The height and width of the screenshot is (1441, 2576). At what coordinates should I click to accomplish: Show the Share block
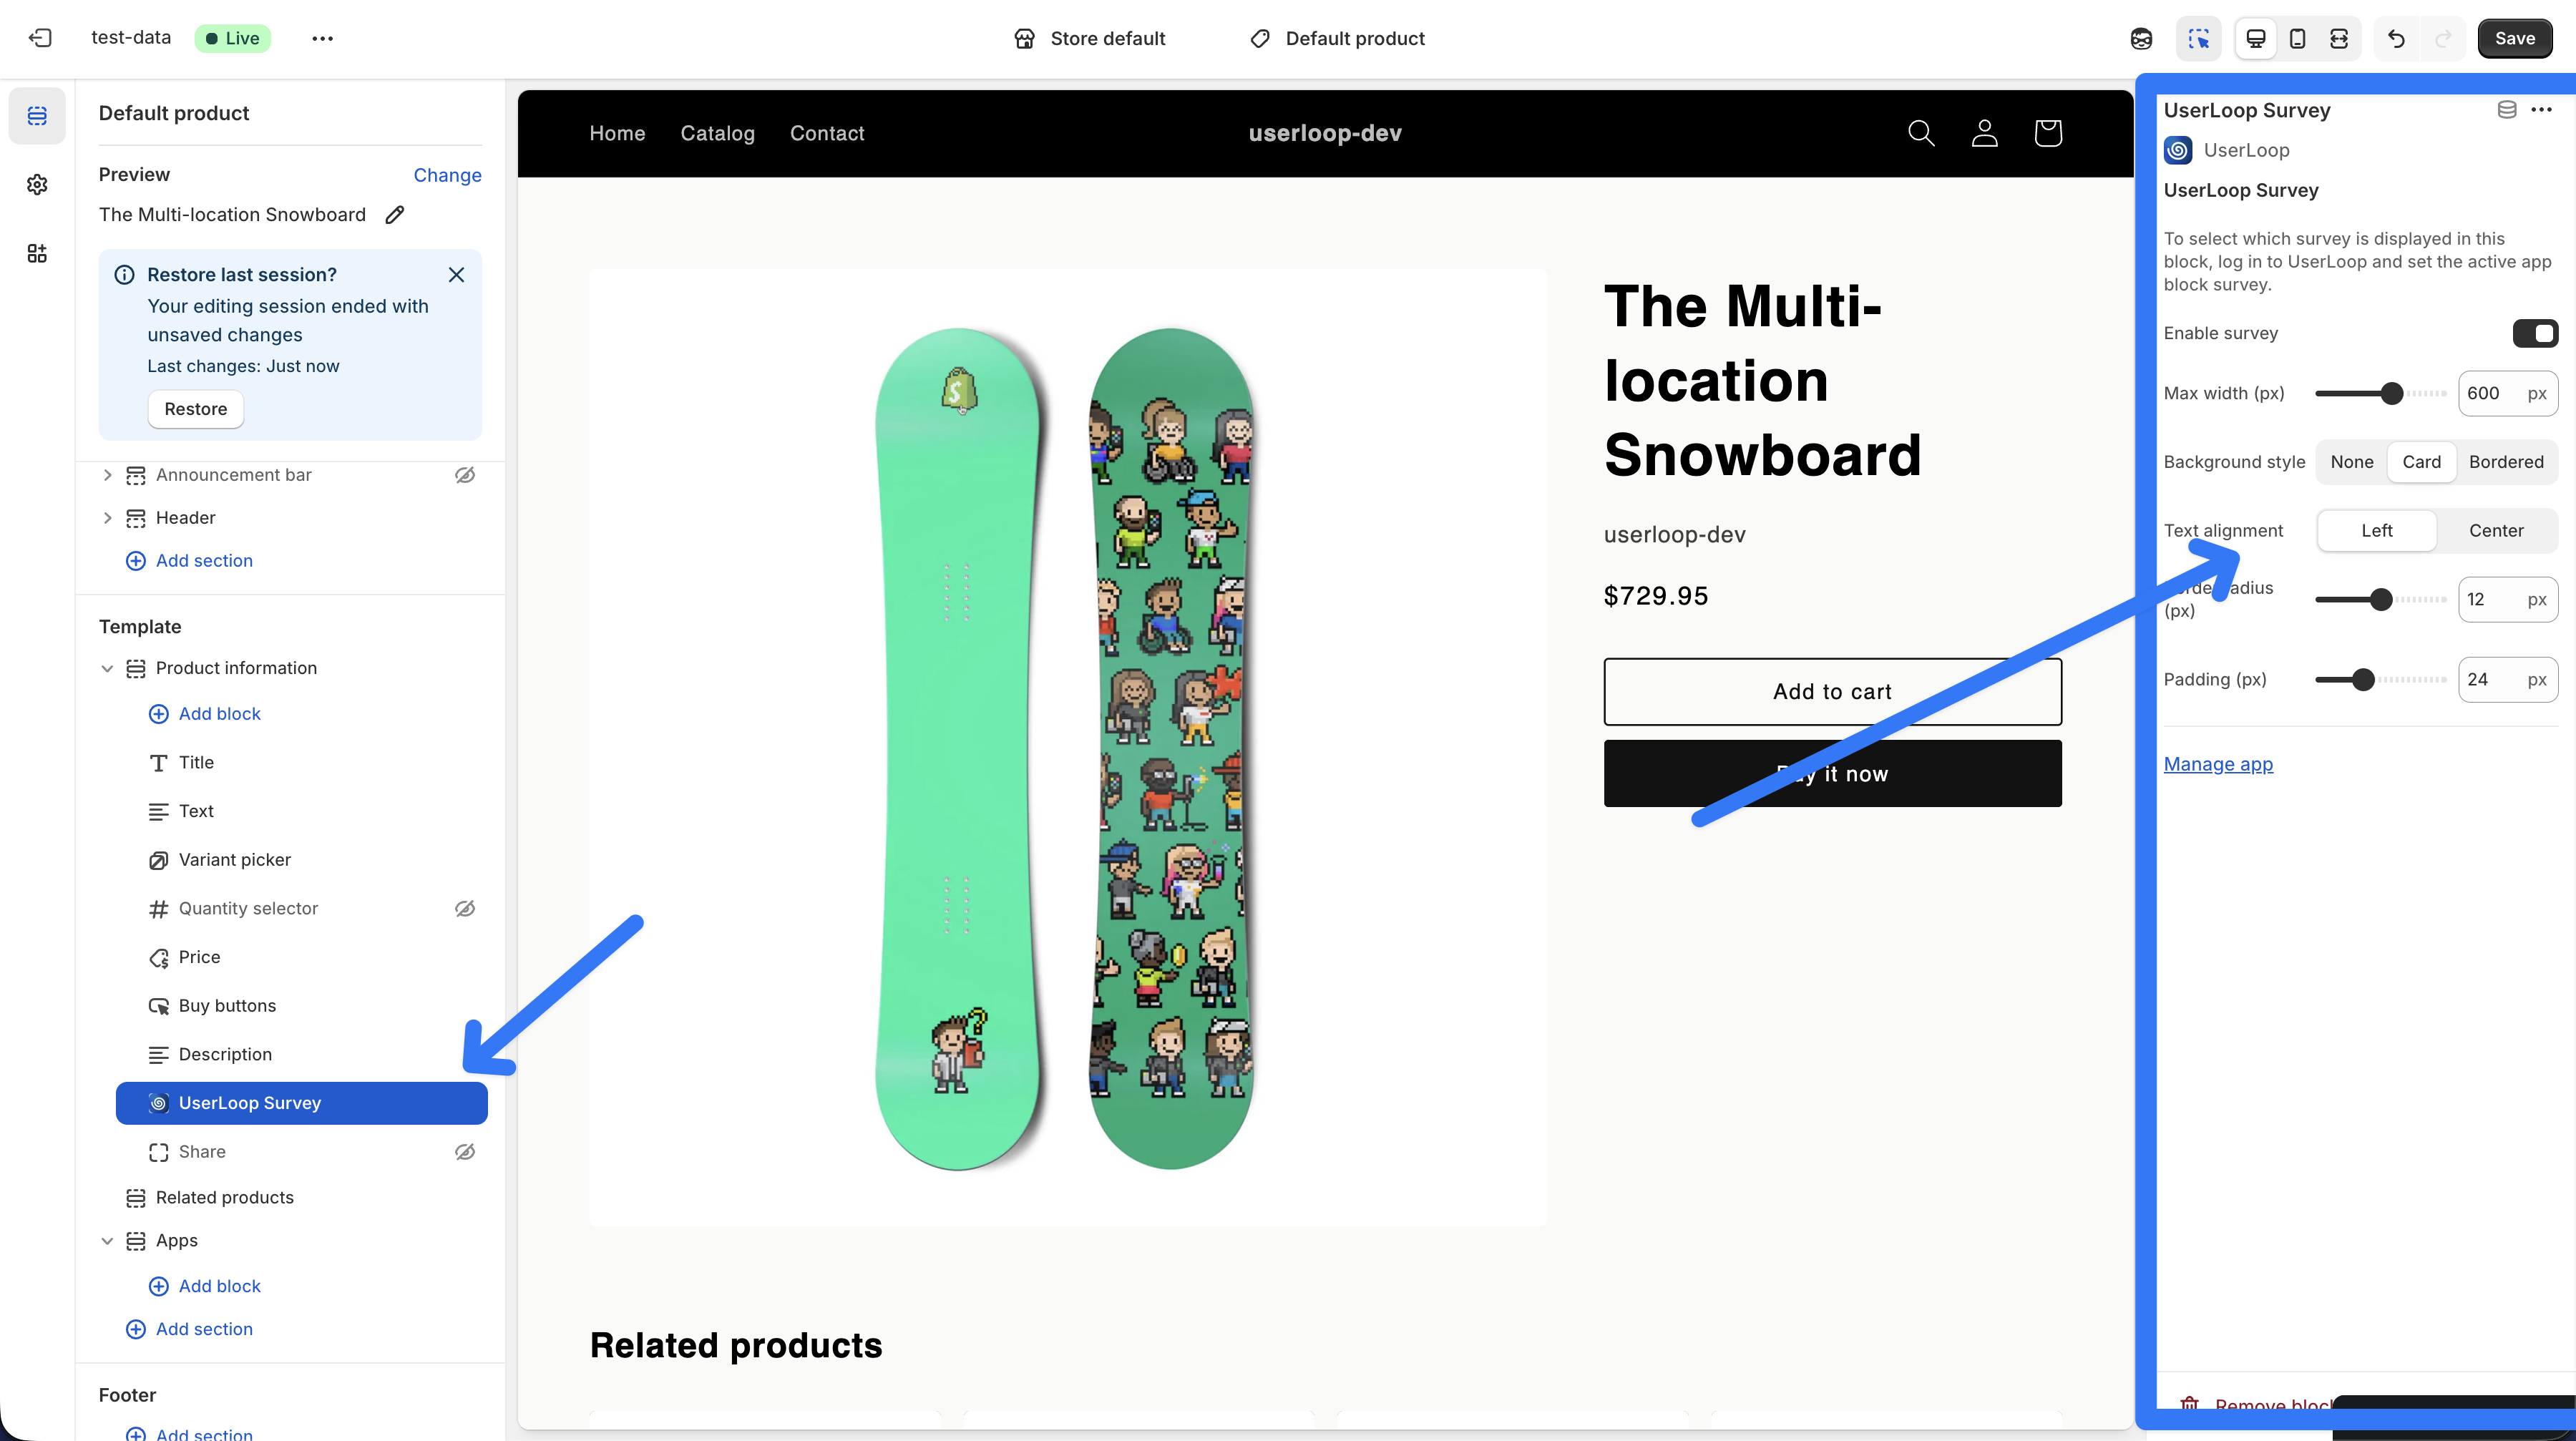click(x=465, y=1151)
